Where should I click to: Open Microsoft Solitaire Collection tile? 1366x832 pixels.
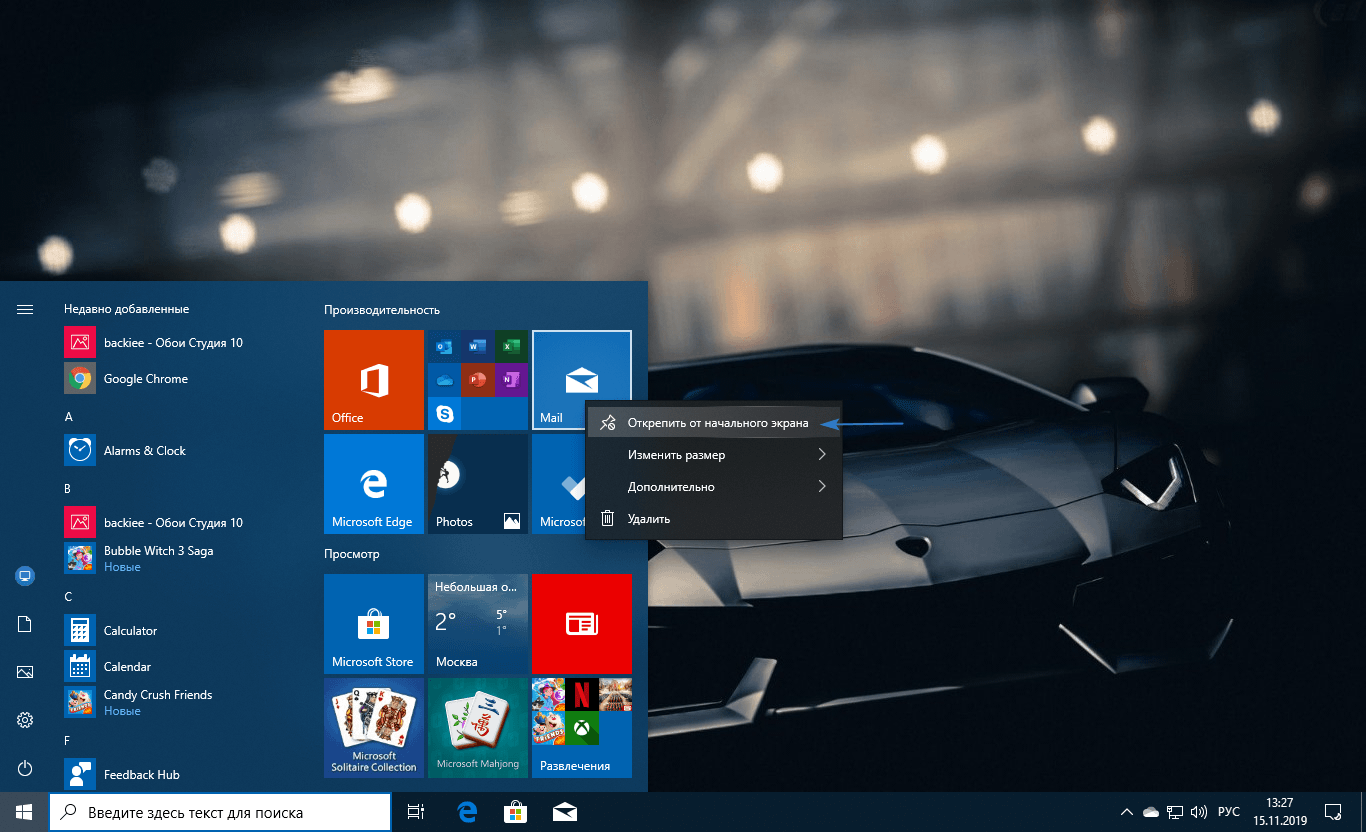(x=373, y=727)
